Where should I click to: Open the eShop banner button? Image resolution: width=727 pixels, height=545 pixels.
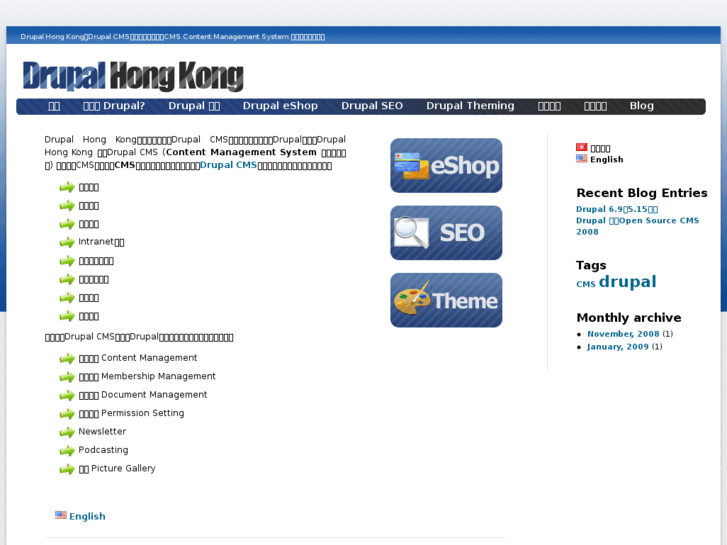coord(446,166)
